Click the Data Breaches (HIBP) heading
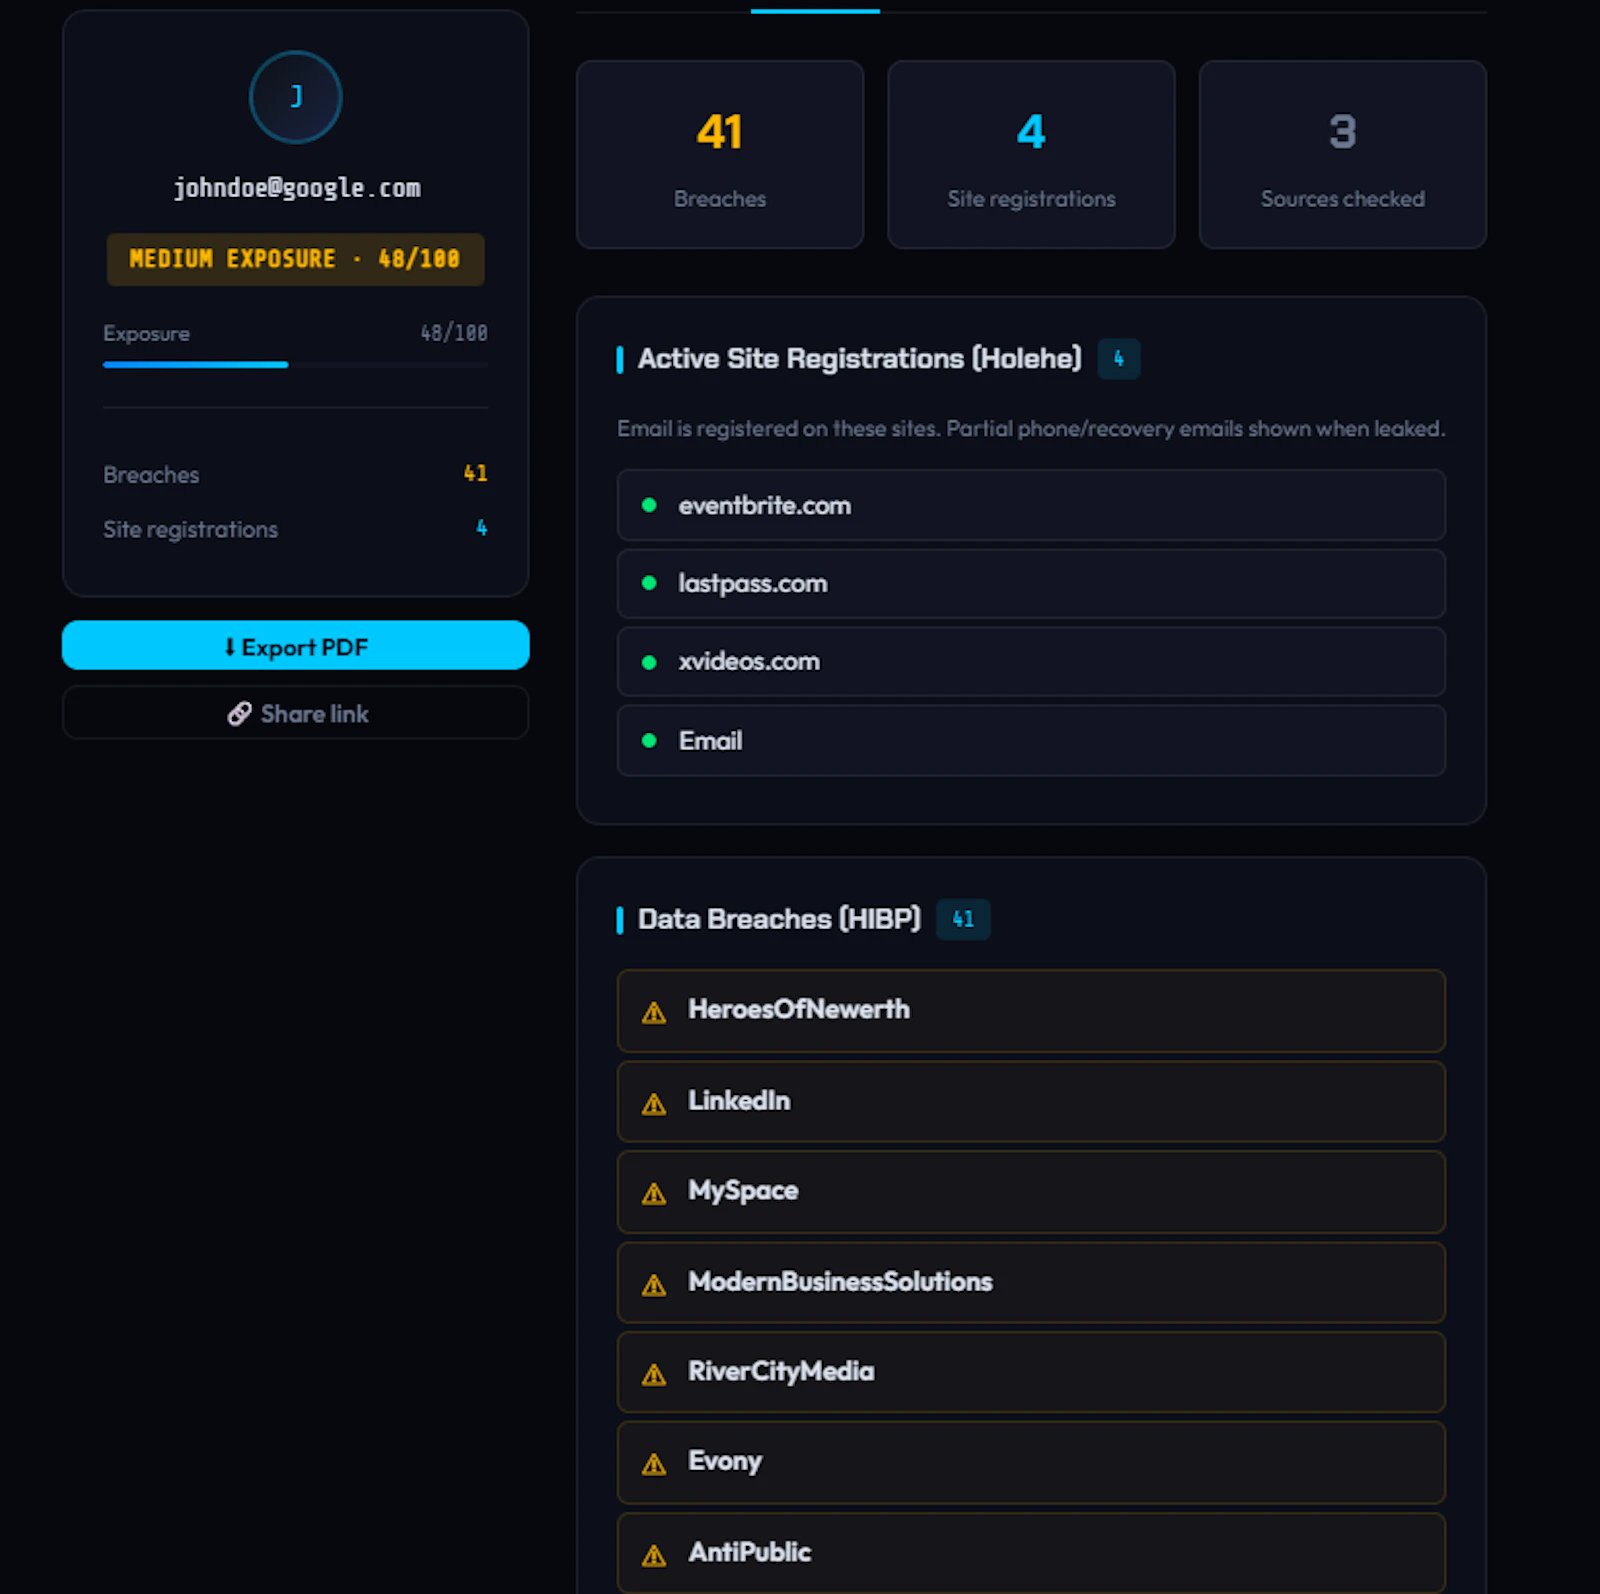1600x1594 pixels. (779, 919)
